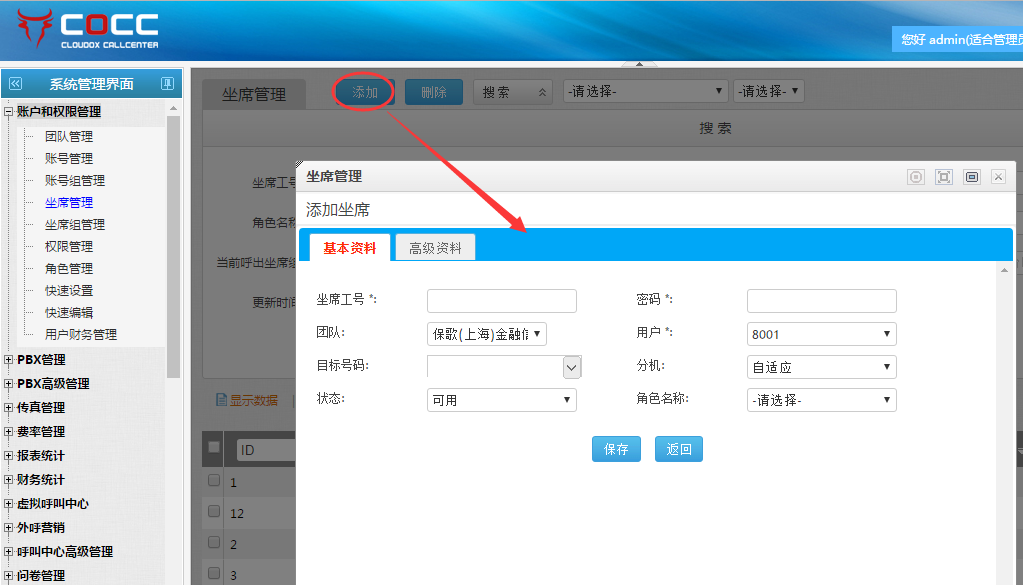The height and width of the screenshot is (585, 1023).
Task: Click the 返回 button
Action: click(679, 449)
